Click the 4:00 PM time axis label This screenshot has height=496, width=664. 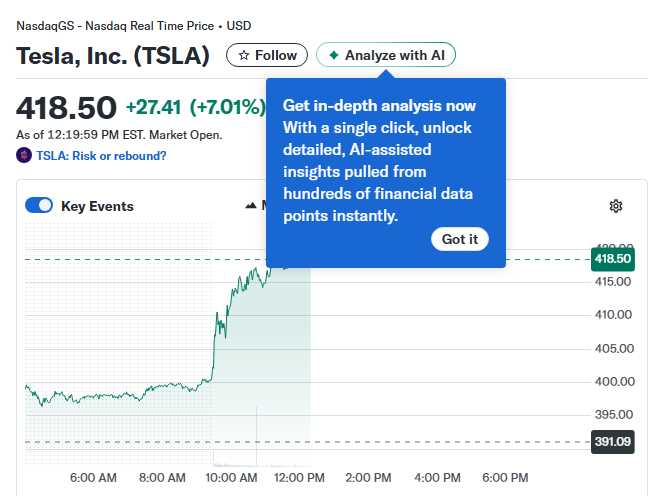tap(437, 478)
